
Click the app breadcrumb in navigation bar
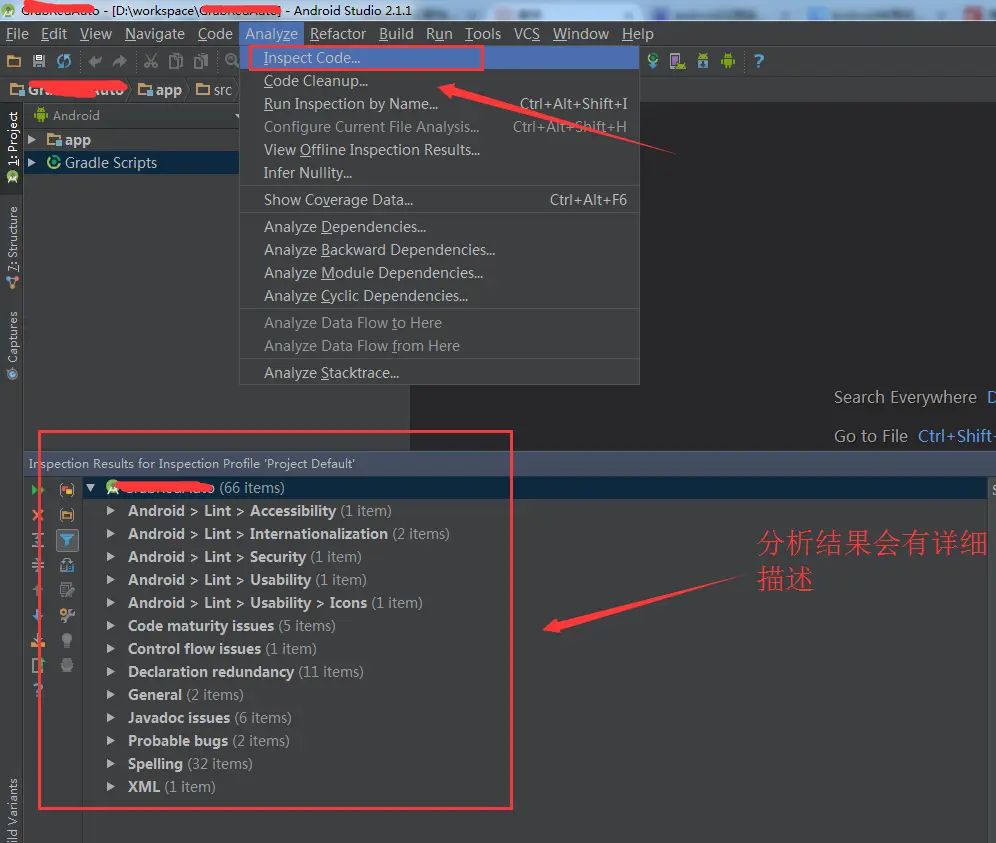[160, 90]
